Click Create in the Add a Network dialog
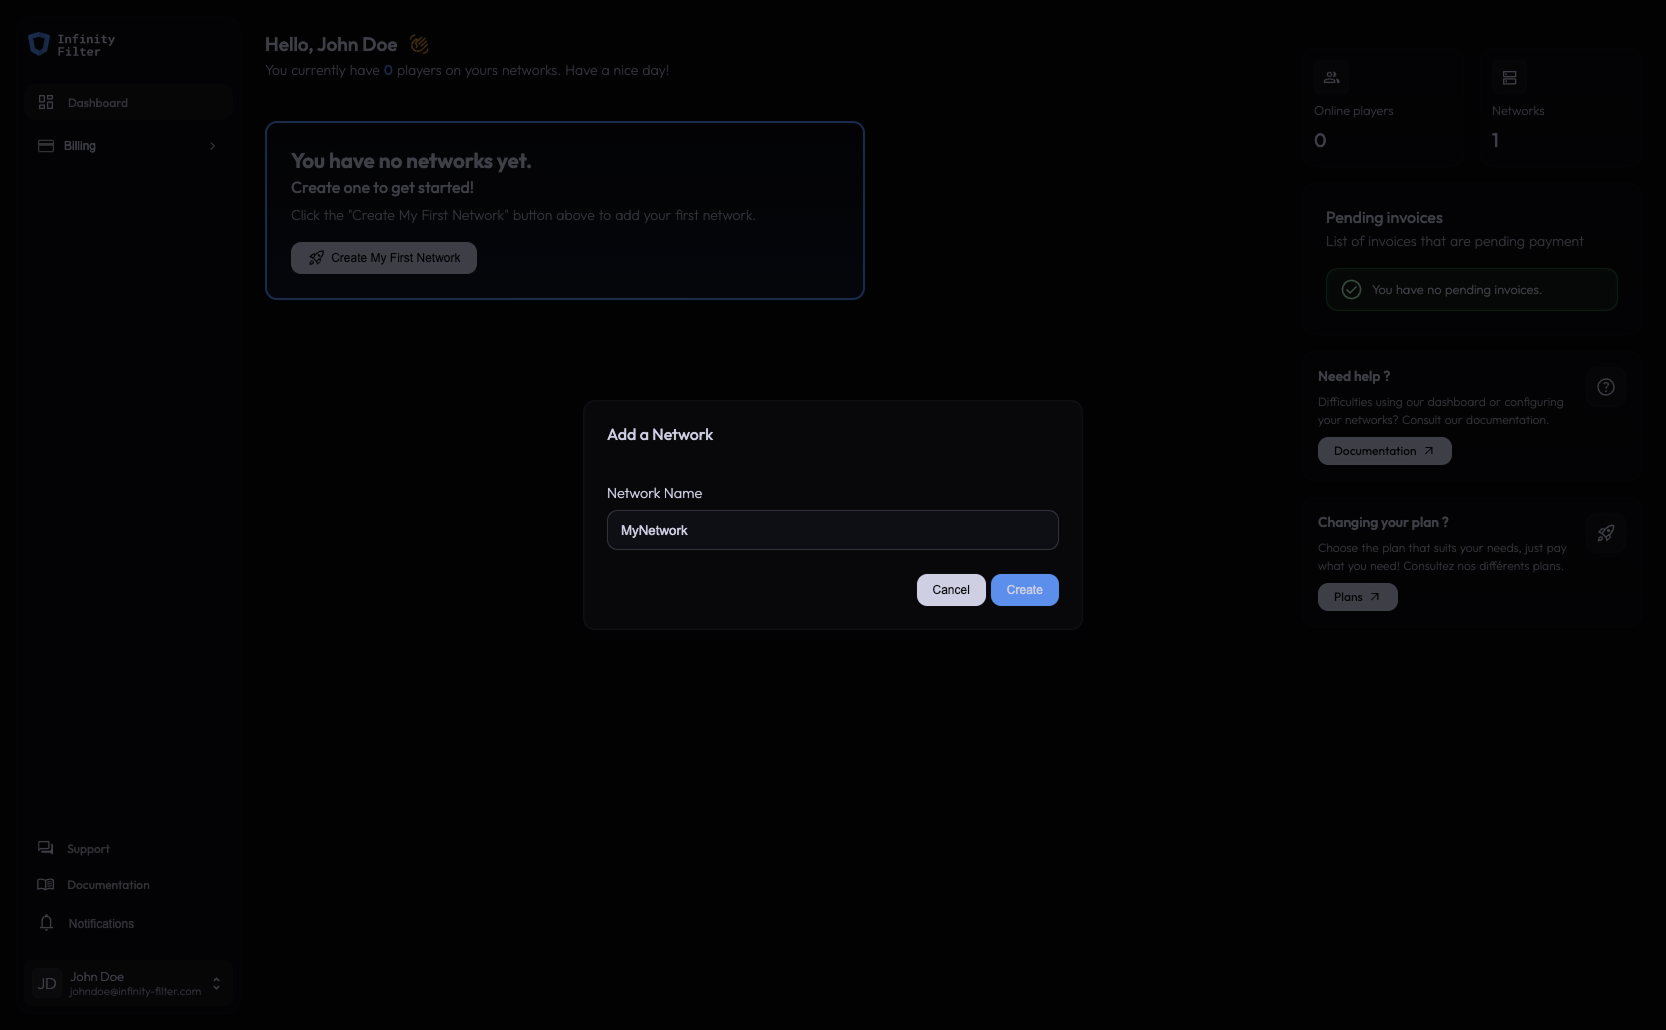This screenshot has width=1666, height=1030. 1025,590
